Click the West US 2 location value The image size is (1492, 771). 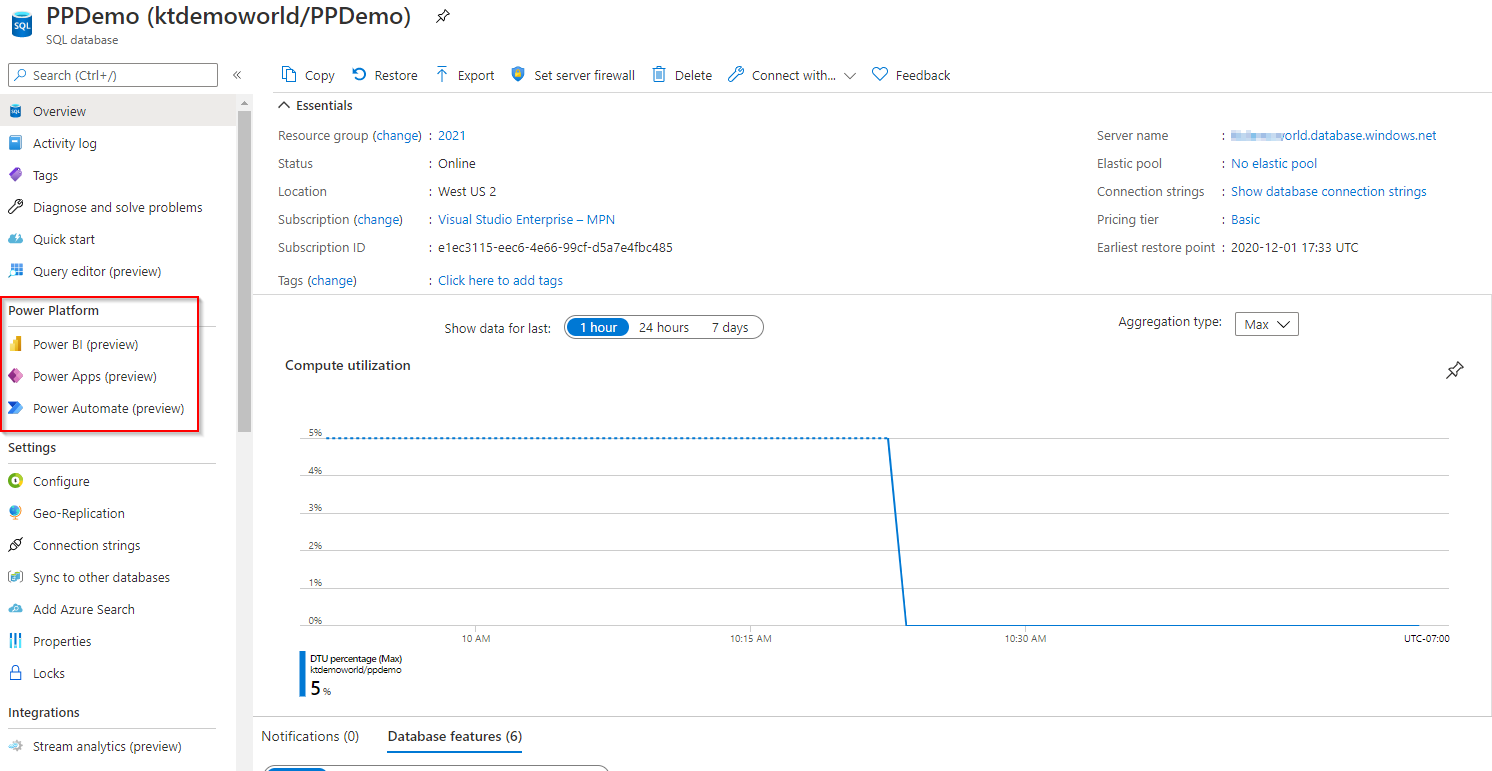click(x=467, y=191)
